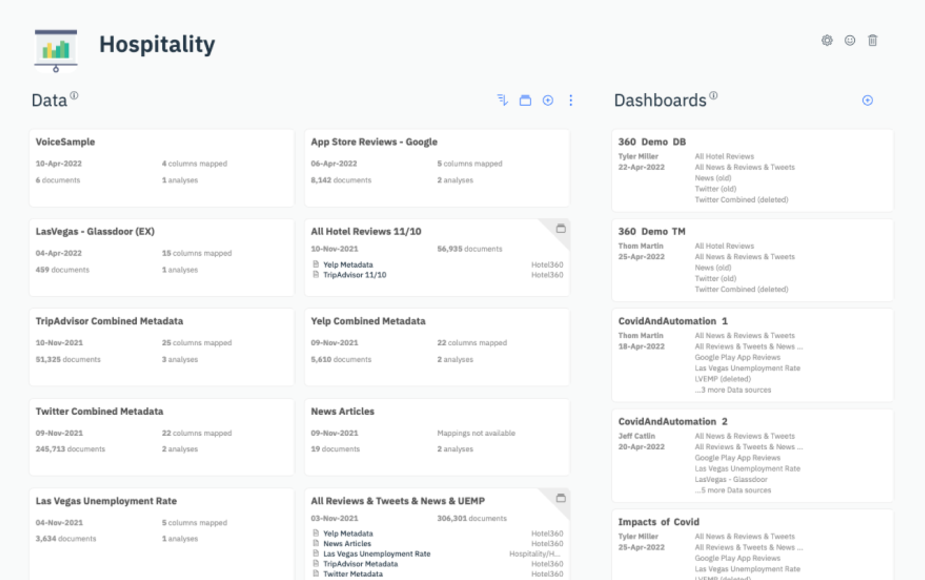
Task: Click '306,301 documents' on All Reviews card
Action: pos(472,519)
